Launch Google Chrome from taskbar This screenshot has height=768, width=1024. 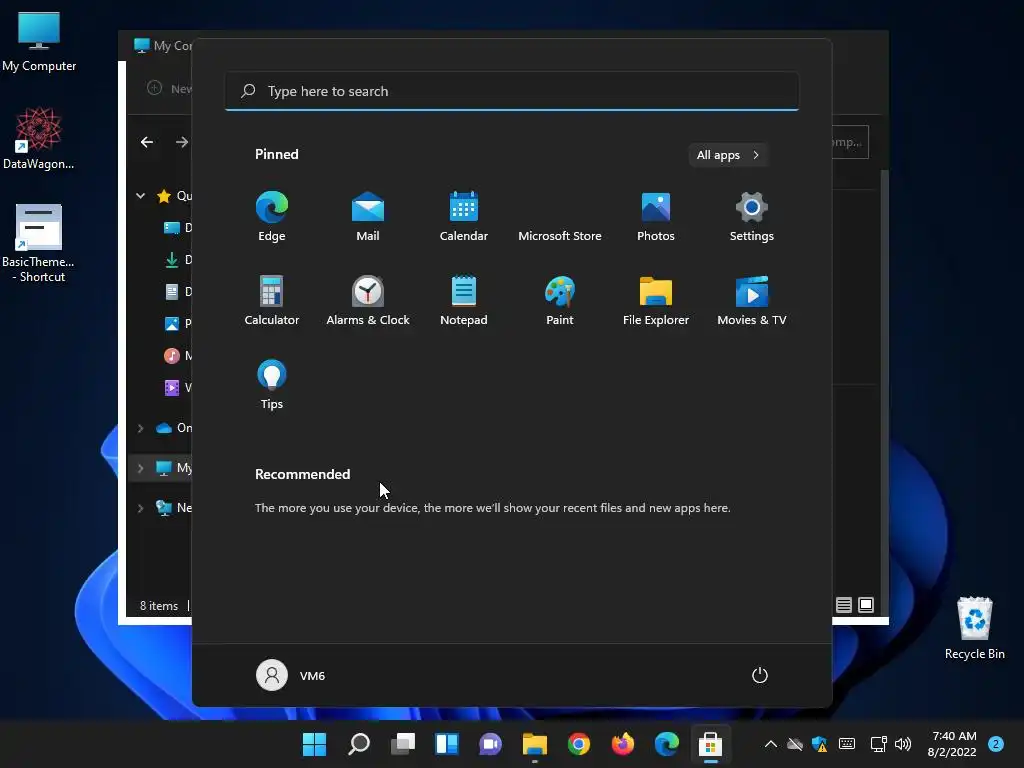pos(579,744)
